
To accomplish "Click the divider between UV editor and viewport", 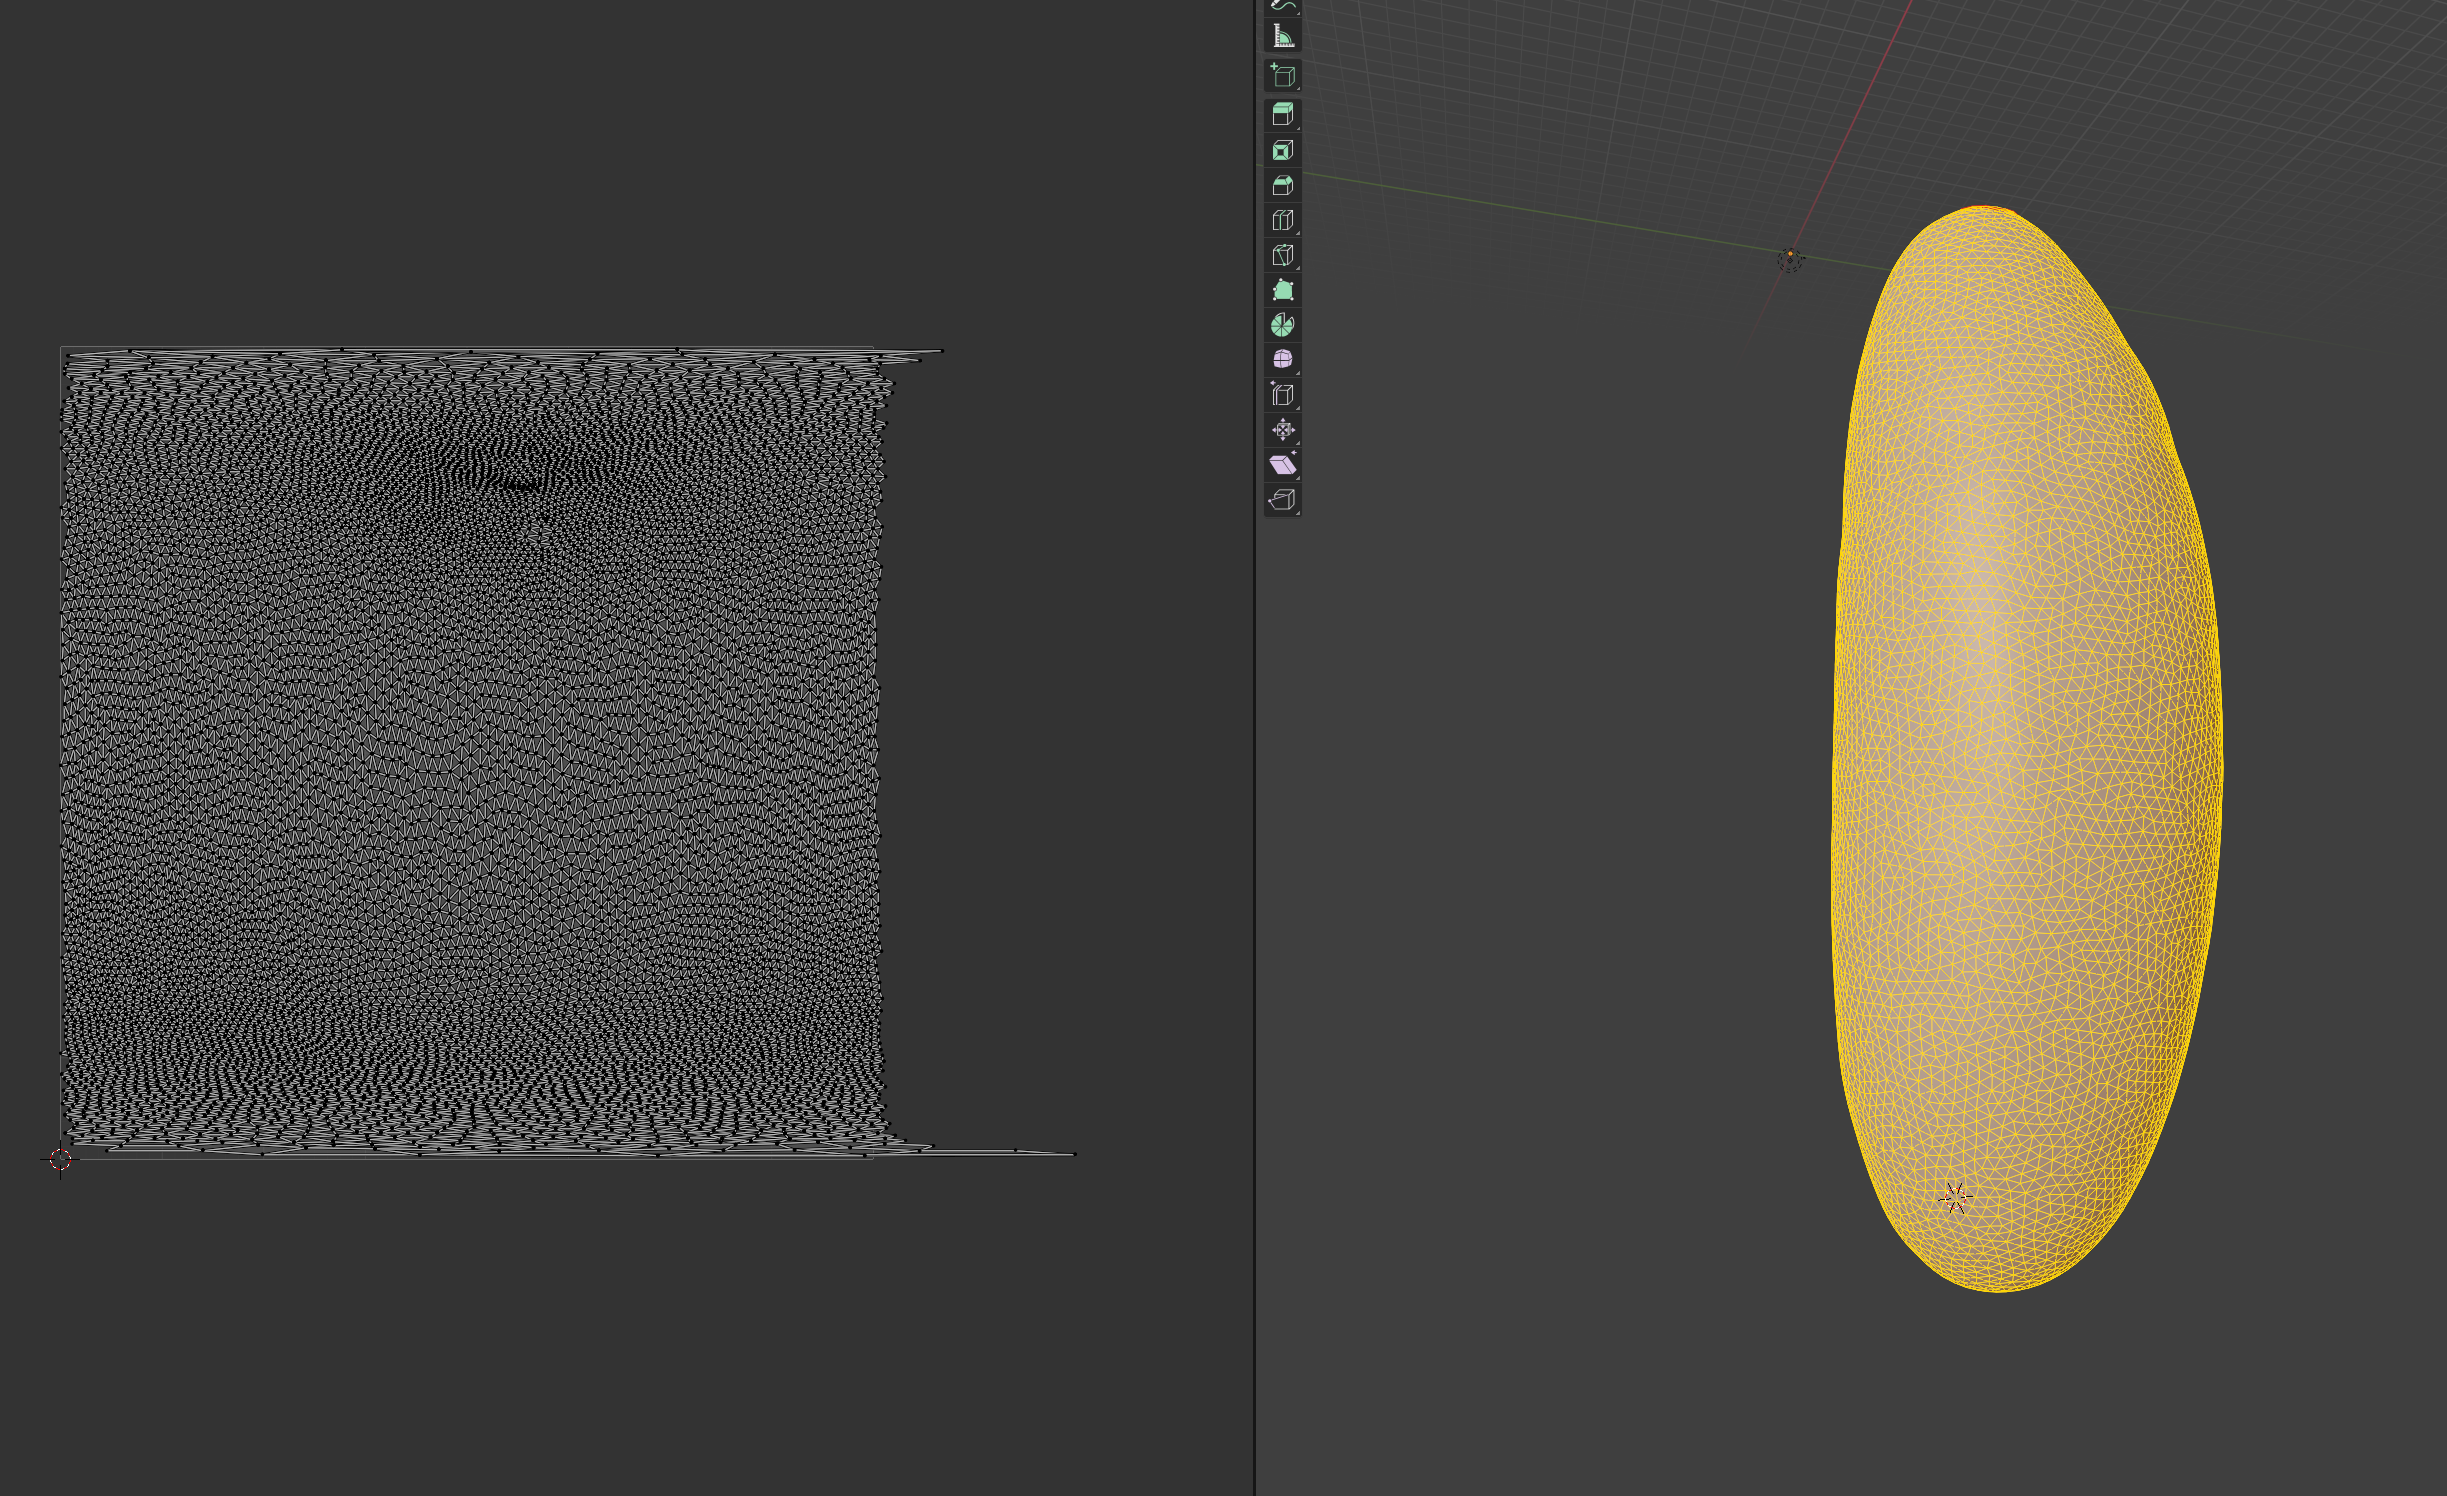I will (1255, 748).
